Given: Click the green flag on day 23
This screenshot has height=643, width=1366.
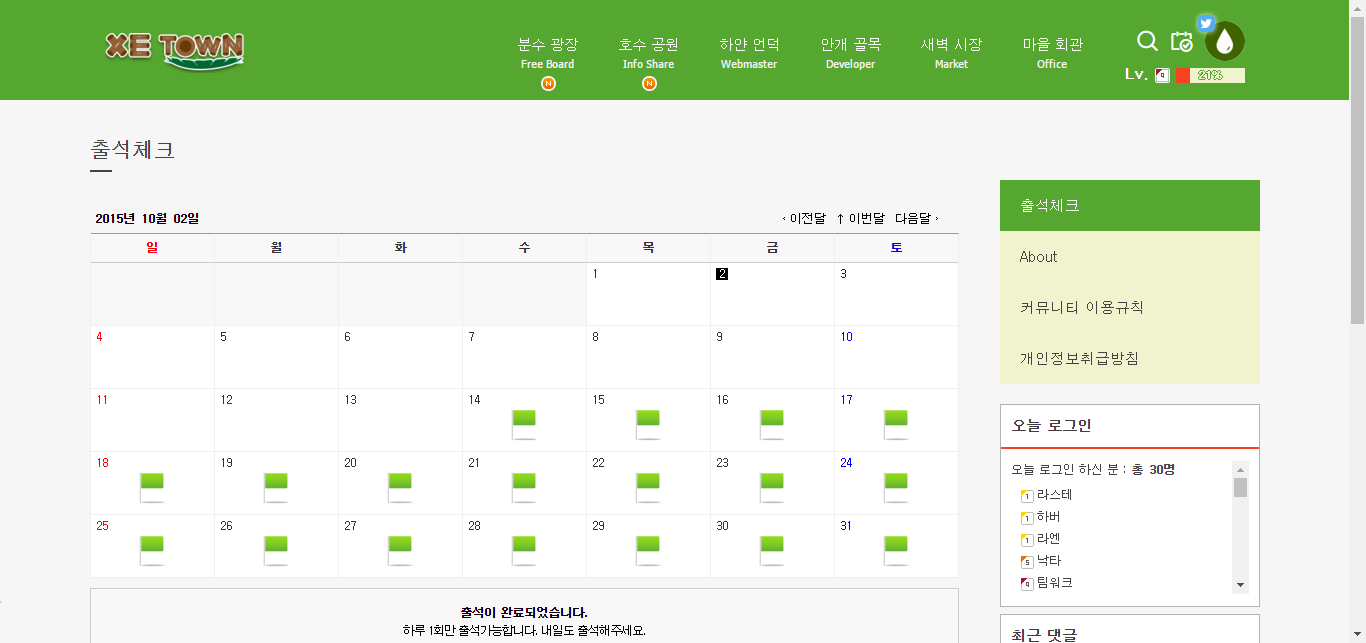Looking at the screenshot, I should coord(772,487).
